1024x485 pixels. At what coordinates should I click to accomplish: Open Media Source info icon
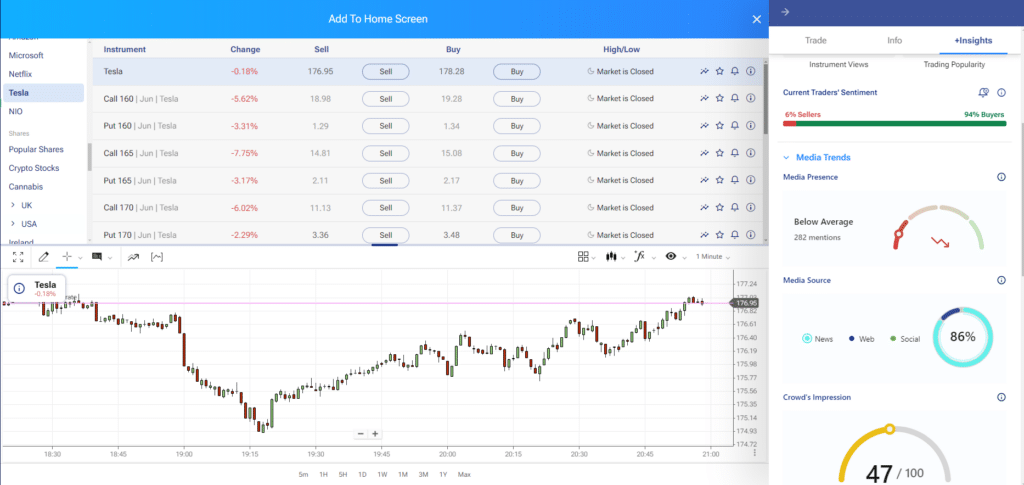point(1001,280)
